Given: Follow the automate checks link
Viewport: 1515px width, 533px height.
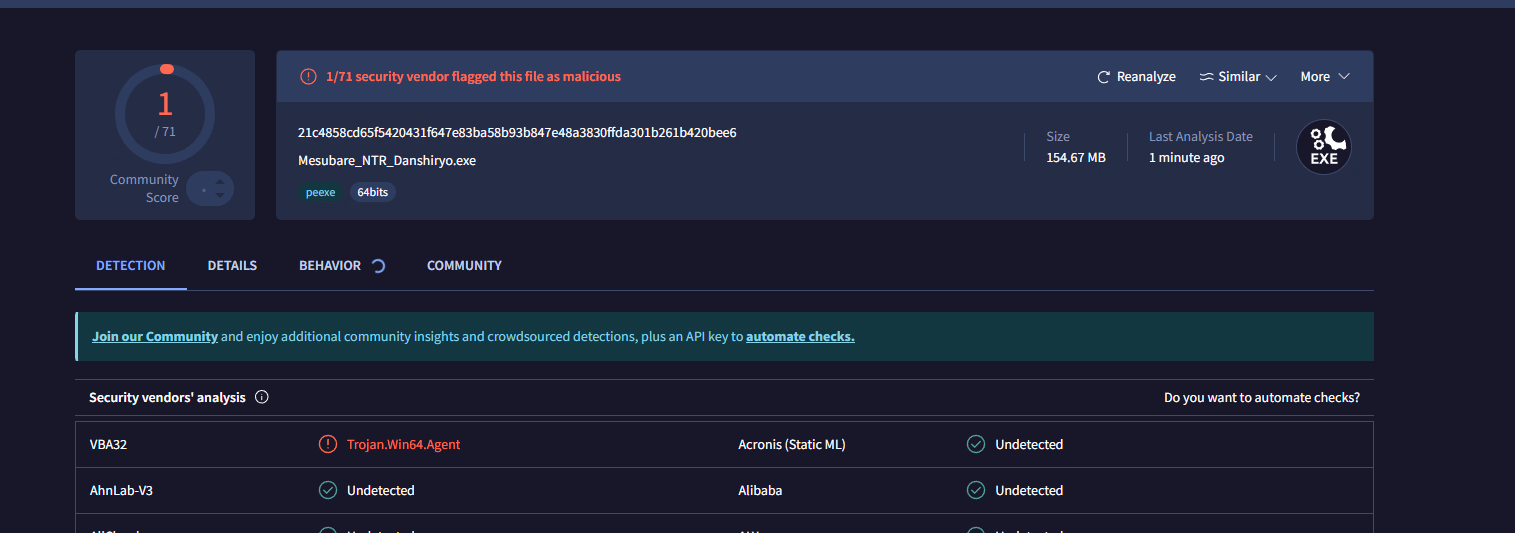Looking at the screenshot, I should point(800,336).
